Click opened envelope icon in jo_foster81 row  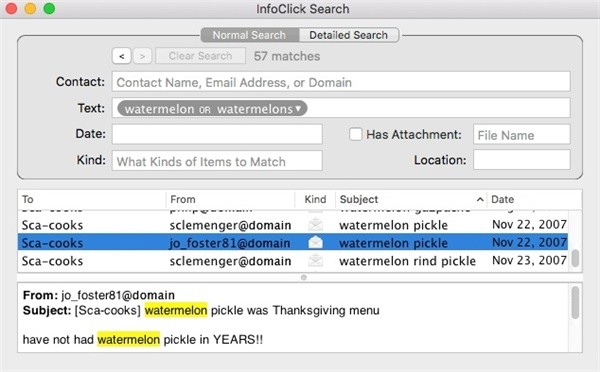click(x=315, y=242)
